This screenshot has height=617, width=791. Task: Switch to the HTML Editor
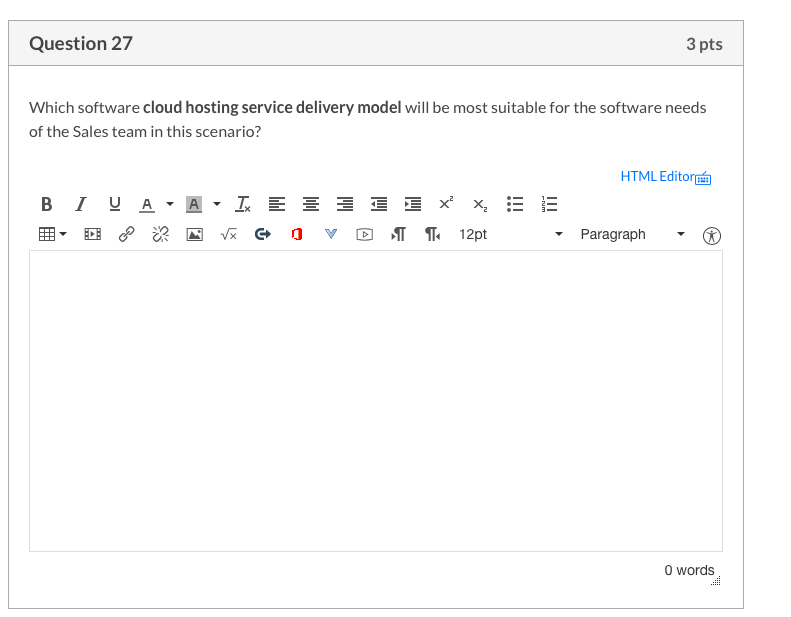pos(658,177)
